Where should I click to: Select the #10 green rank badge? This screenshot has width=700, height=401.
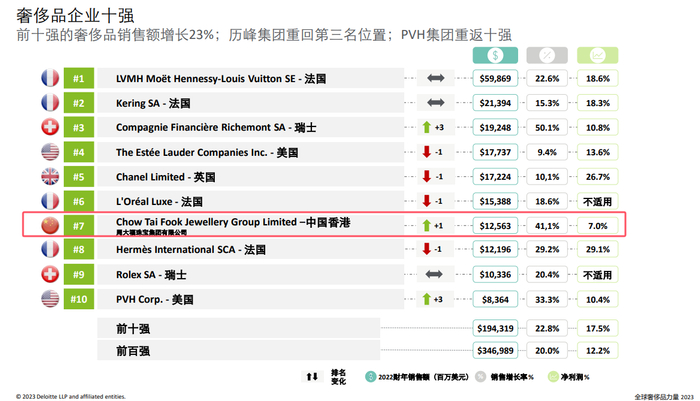tap(79, 299)
